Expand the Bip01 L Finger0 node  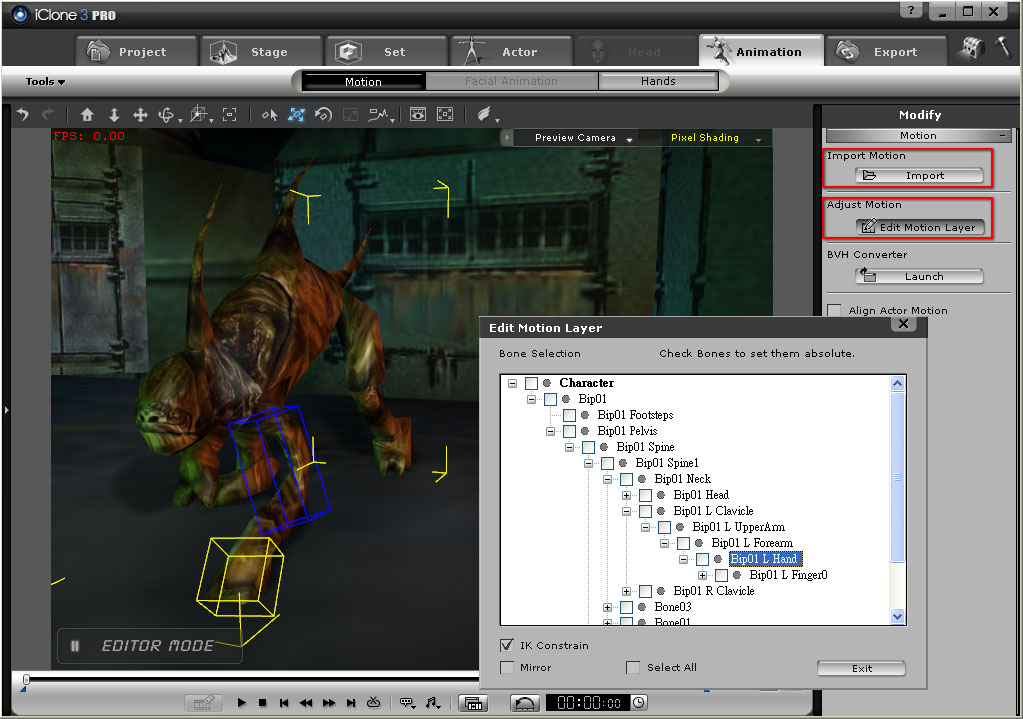703,575
